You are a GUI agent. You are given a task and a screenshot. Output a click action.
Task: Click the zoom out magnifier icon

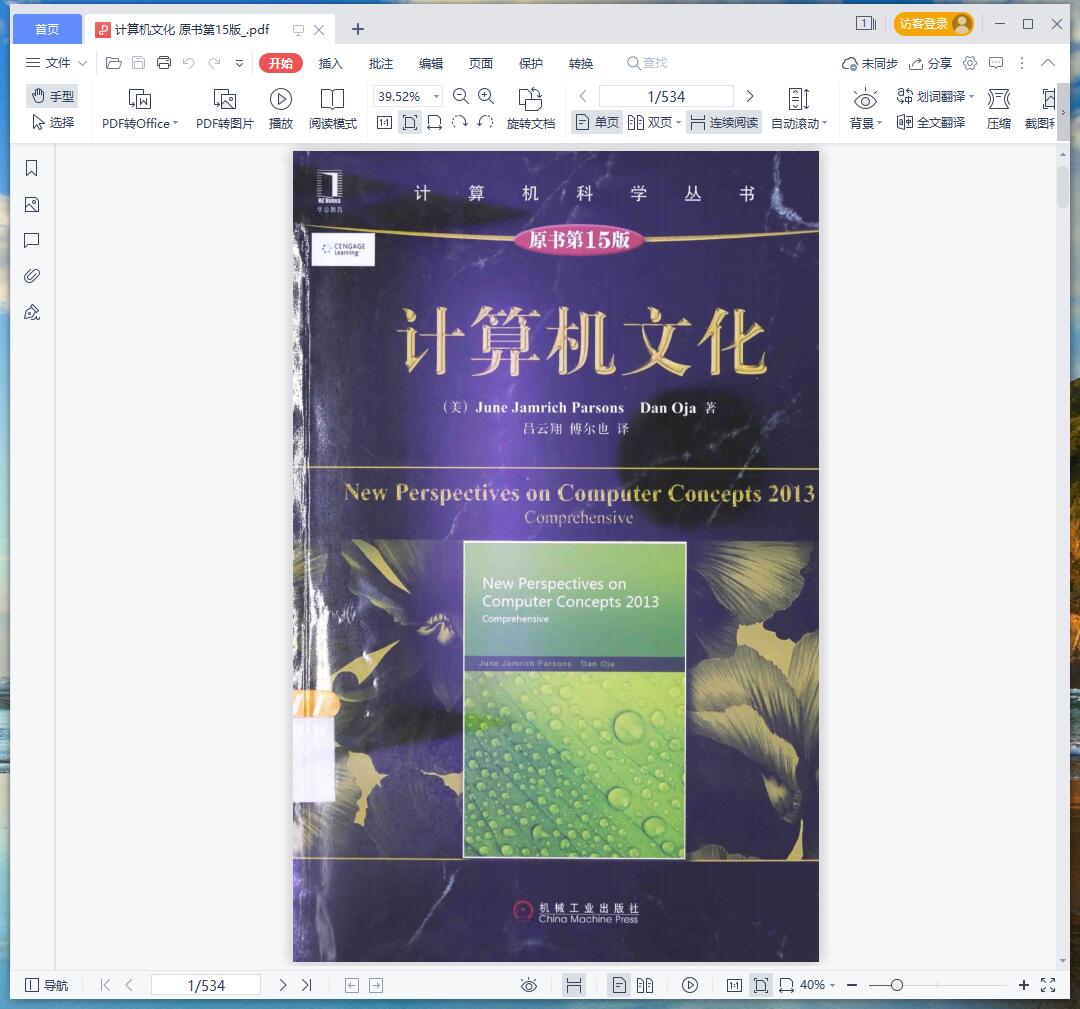tap(460, 96)
